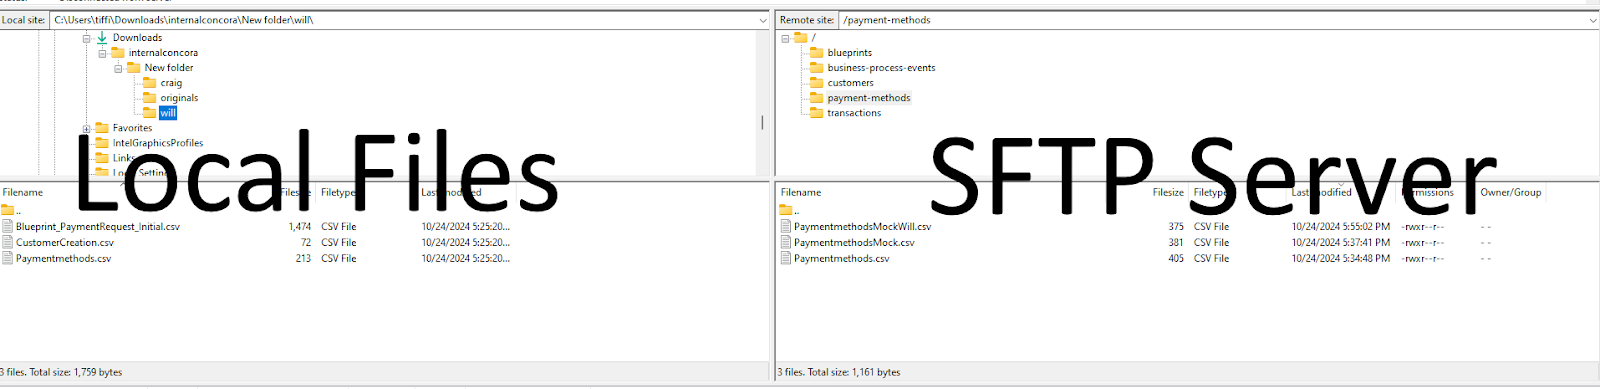The height and width of the screenshot is (389, 1600).
Task: Select the originals folder
Action: tap(179, 98)
